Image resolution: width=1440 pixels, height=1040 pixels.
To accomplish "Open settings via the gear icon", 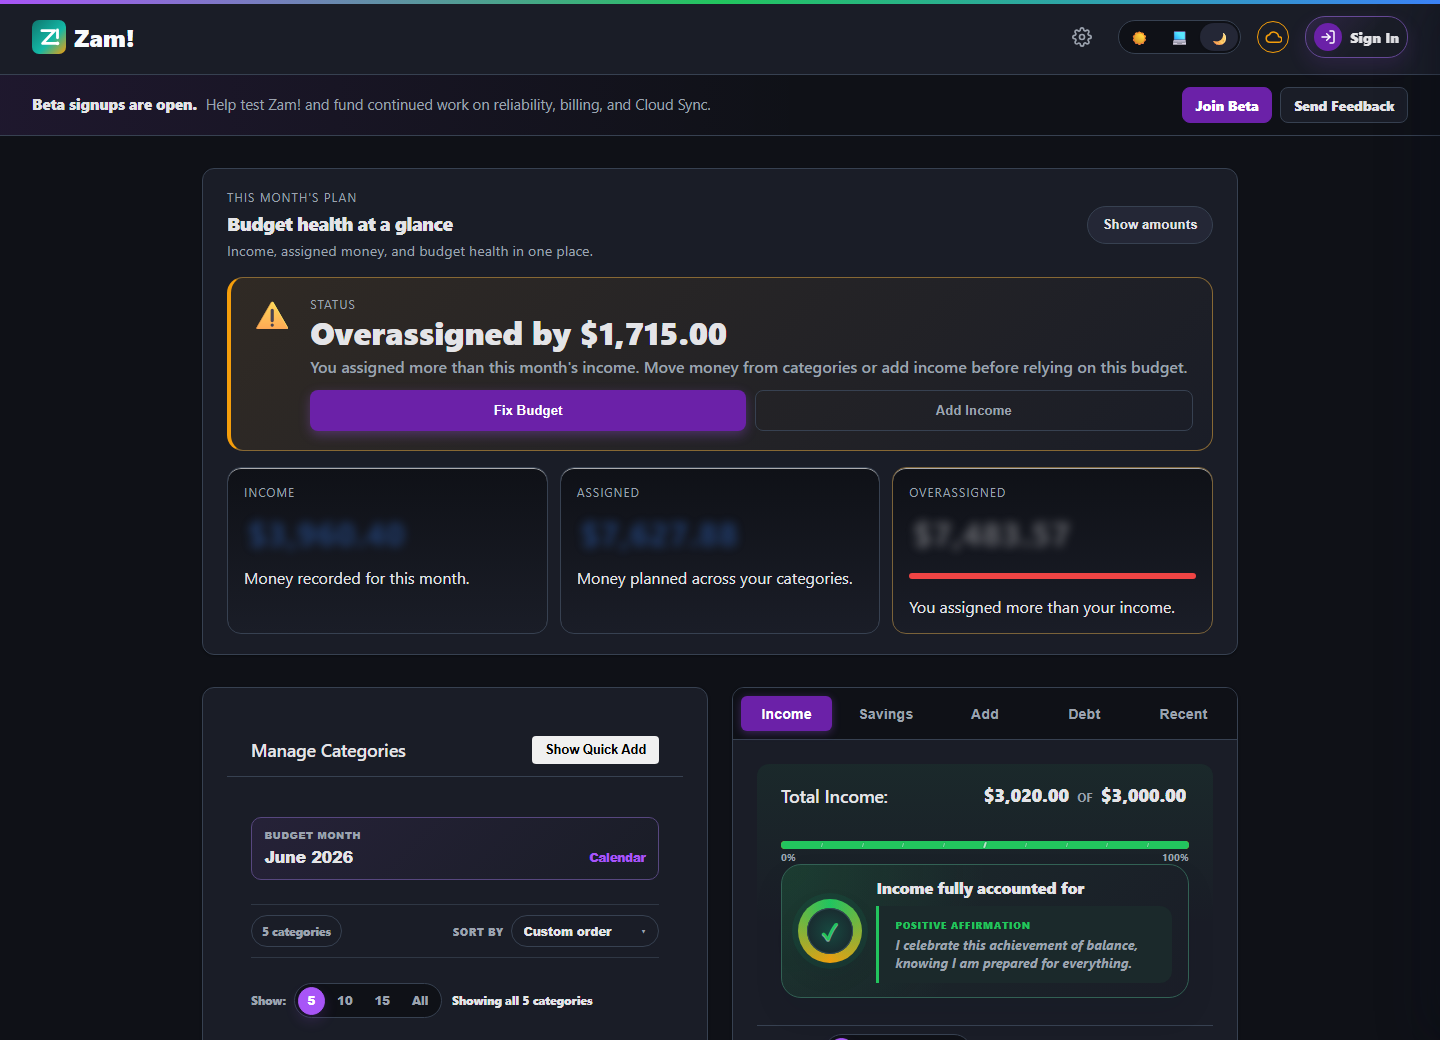I will coord(1082,37).
